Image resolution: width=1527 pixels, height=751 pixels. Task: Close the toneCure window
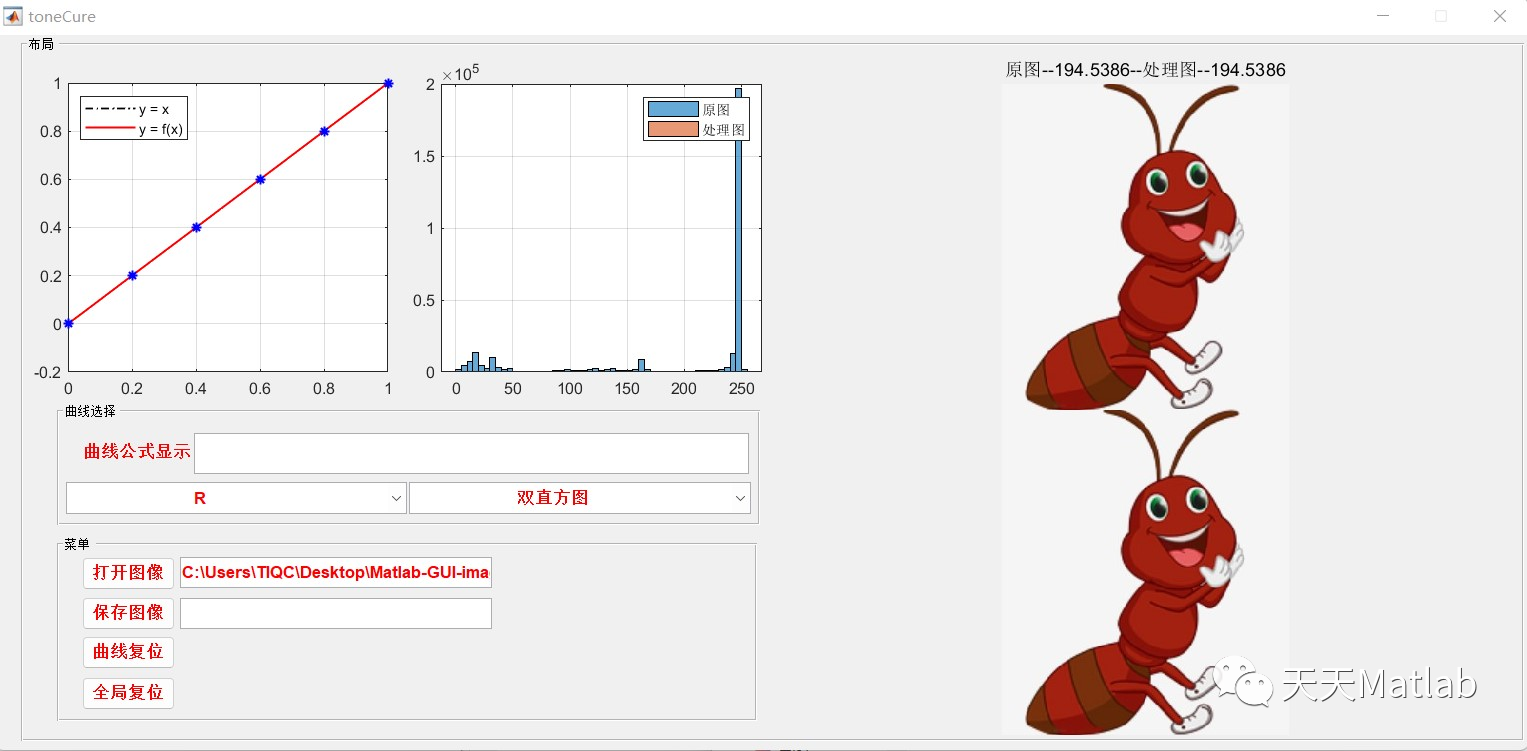coord(1499,16)
